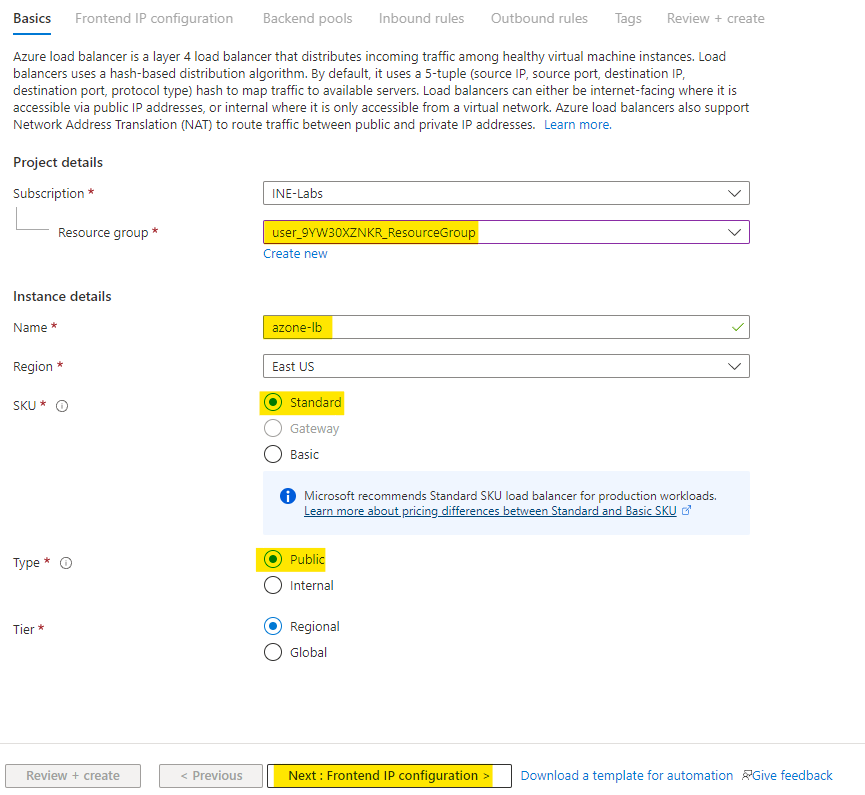Image resolution: width=865 pixels, height=795 pixels.
Task: Select the Standard SKU option
Action: [273, 403]
